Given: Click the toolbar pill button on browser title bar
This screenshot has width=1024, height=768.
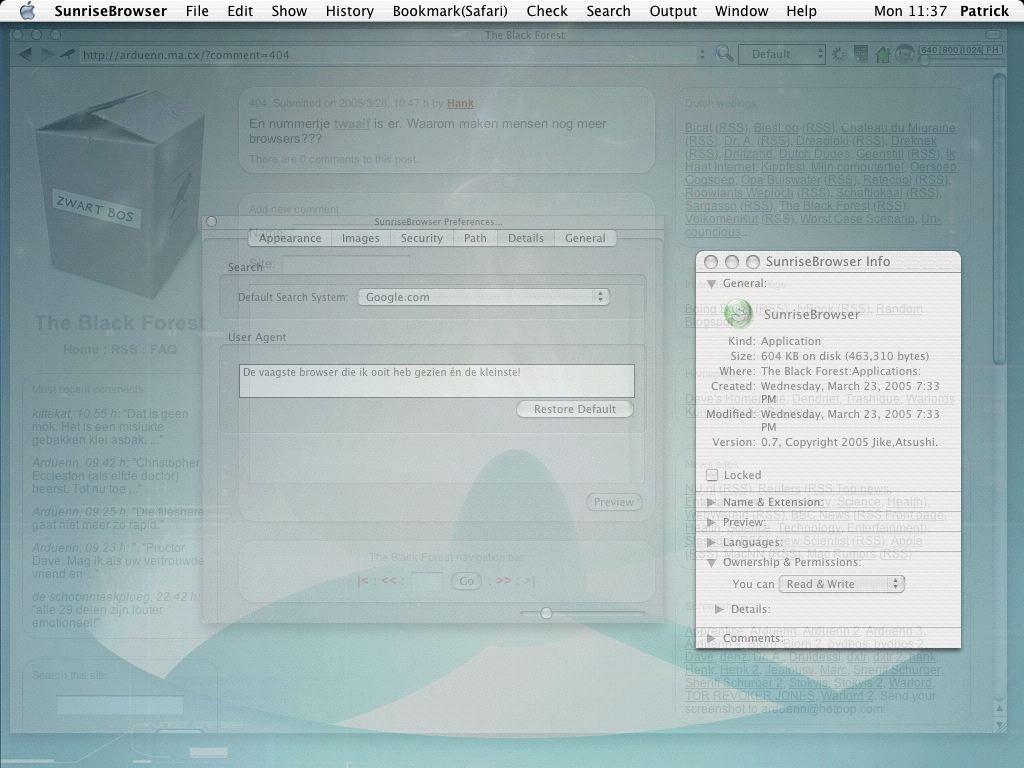Looking at the screenshot, I should pyautogui.click(x=995, y=35).
